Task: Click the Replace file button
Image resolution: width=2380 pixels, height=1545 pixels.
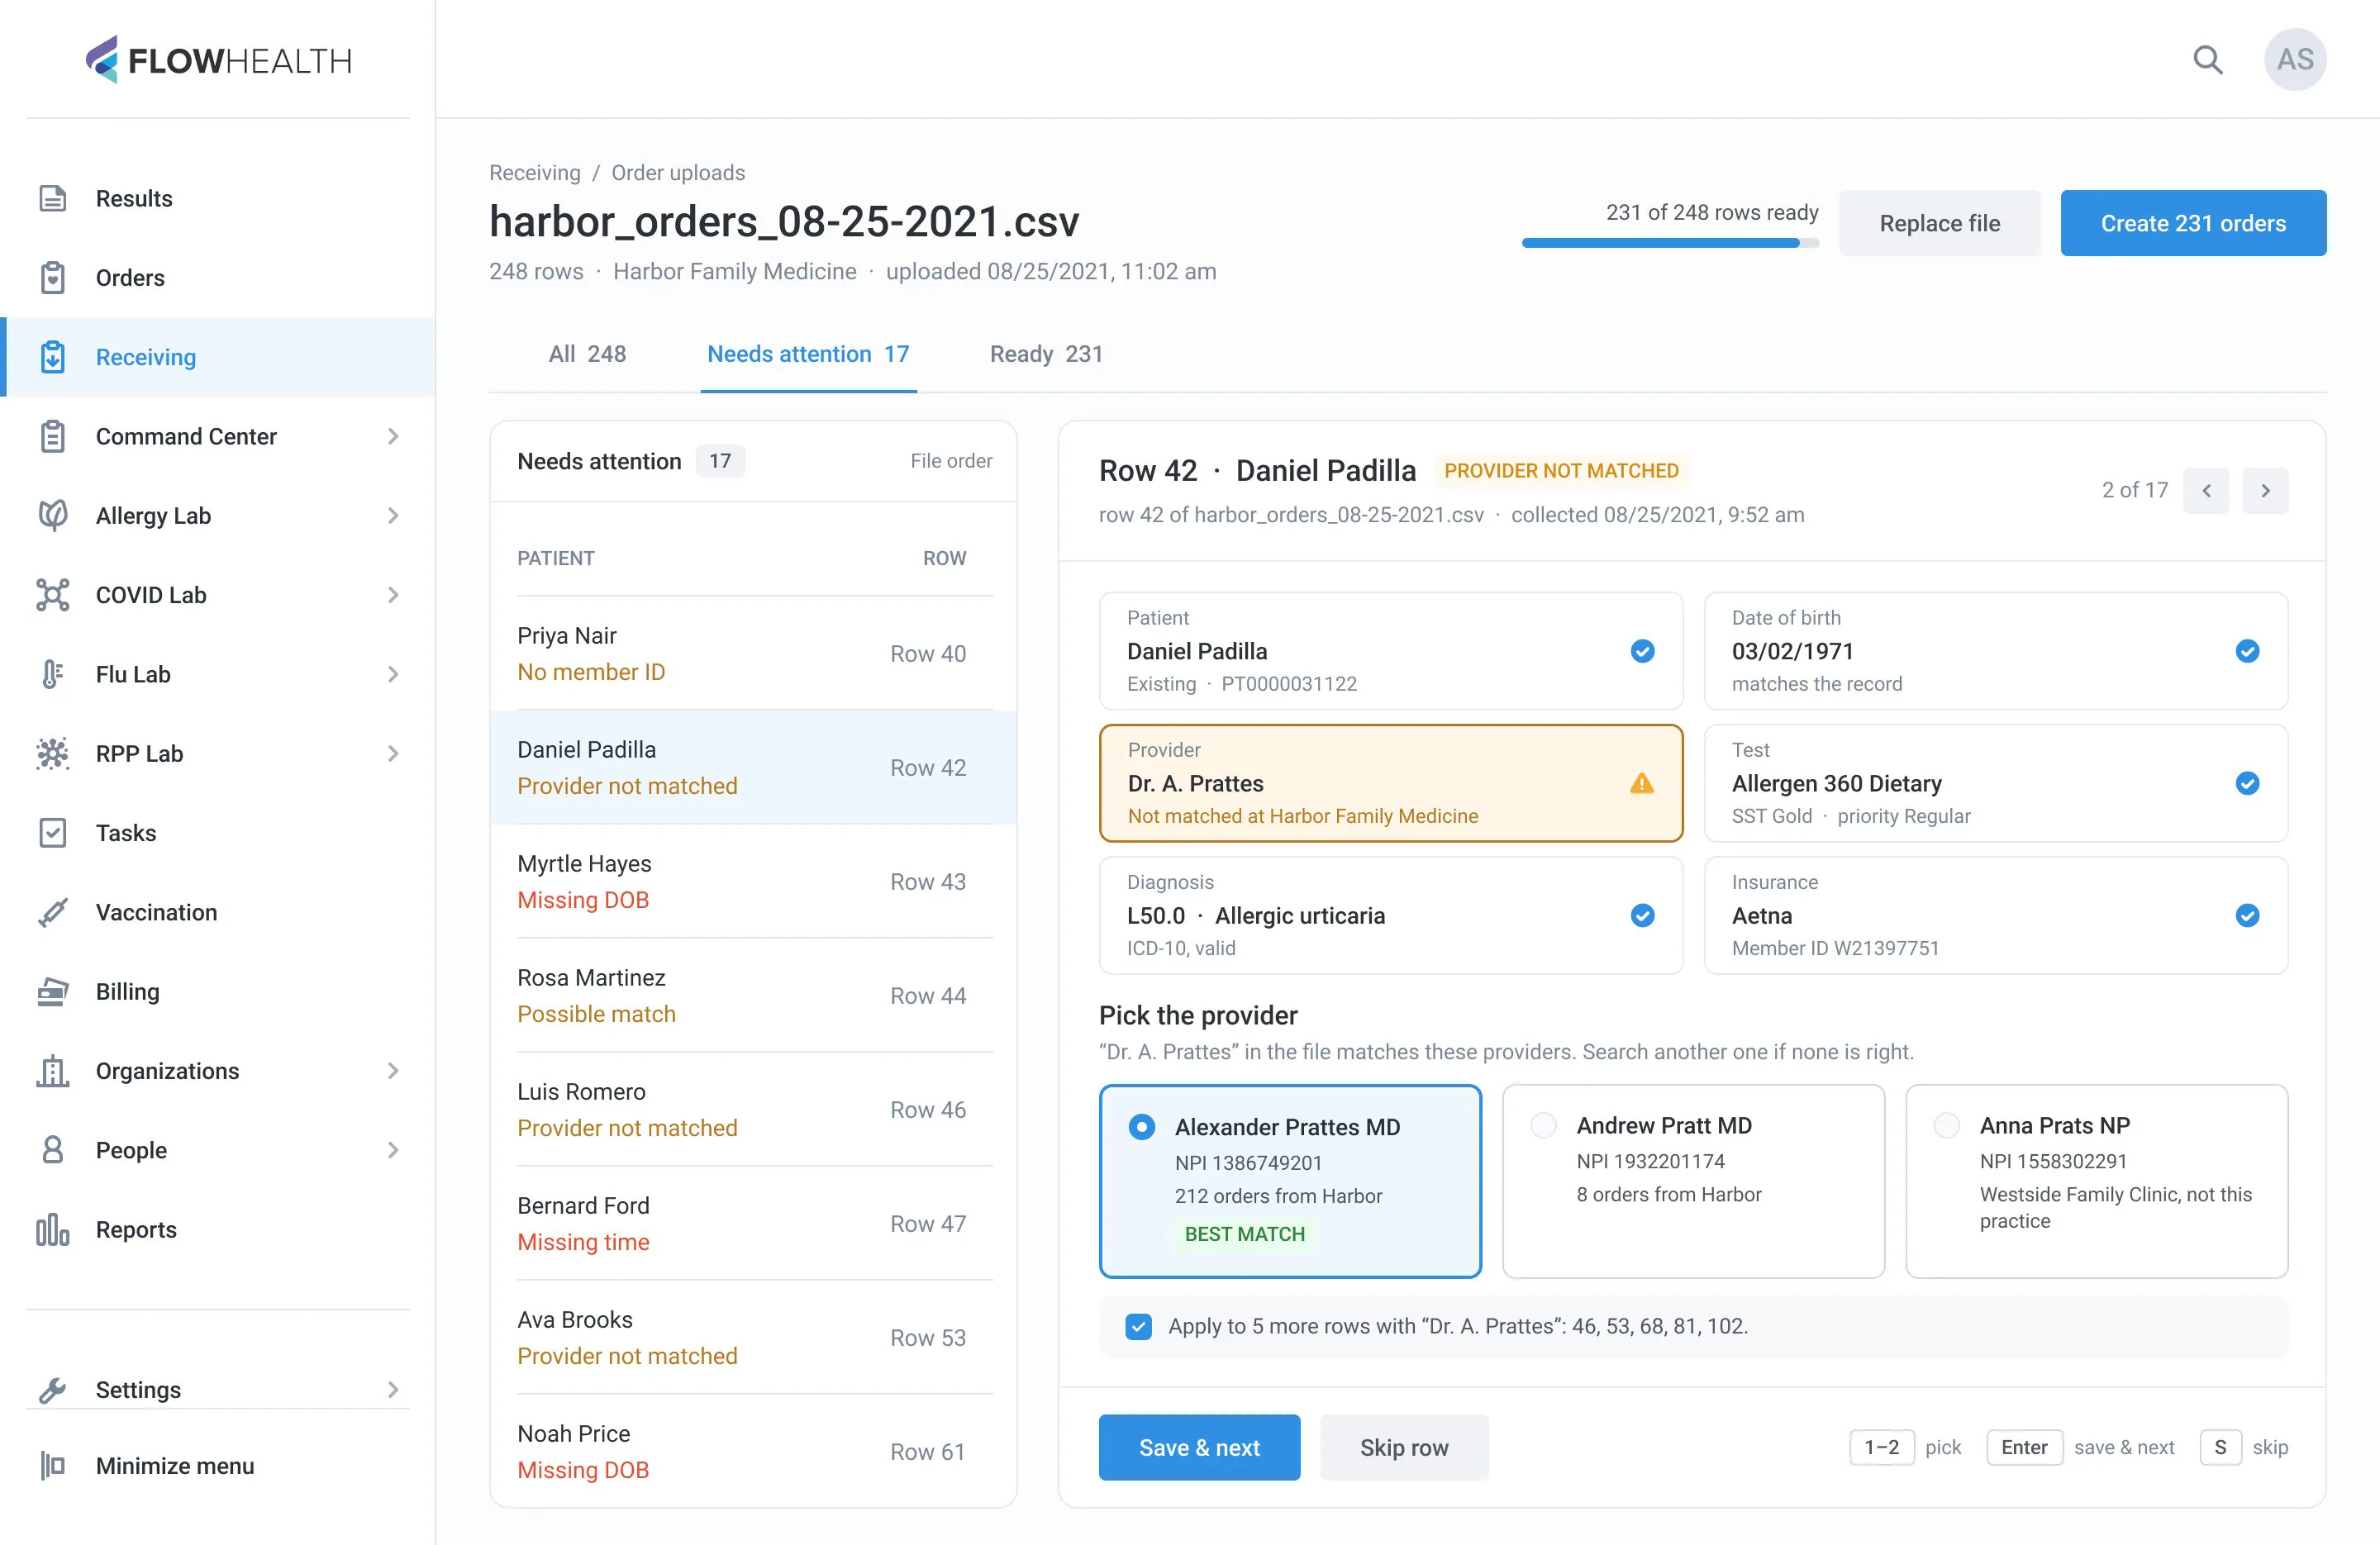Action: pyautogui.click(x=1939, y=223)
